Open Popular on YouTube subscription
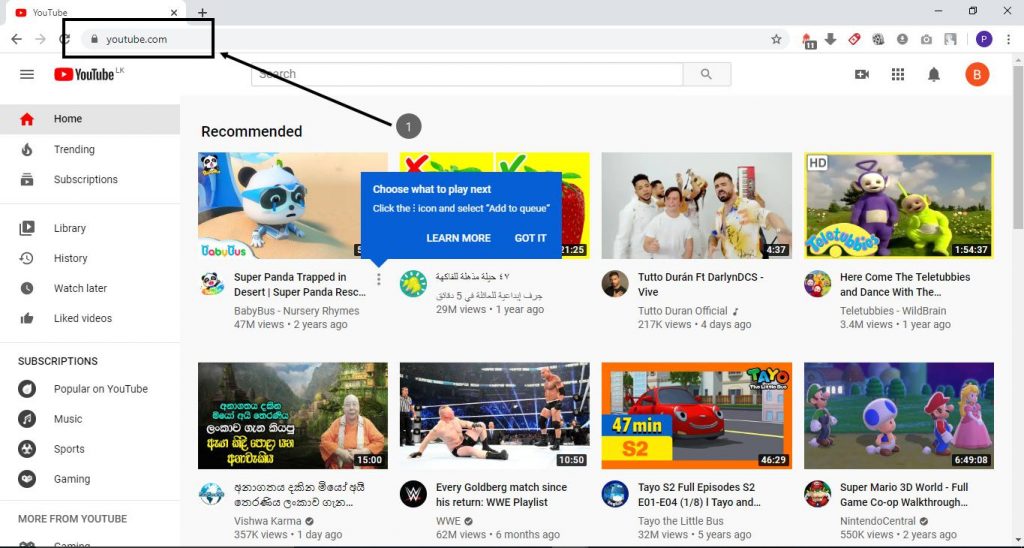This screenshot has width=1024, height=548. click(89, 389)
